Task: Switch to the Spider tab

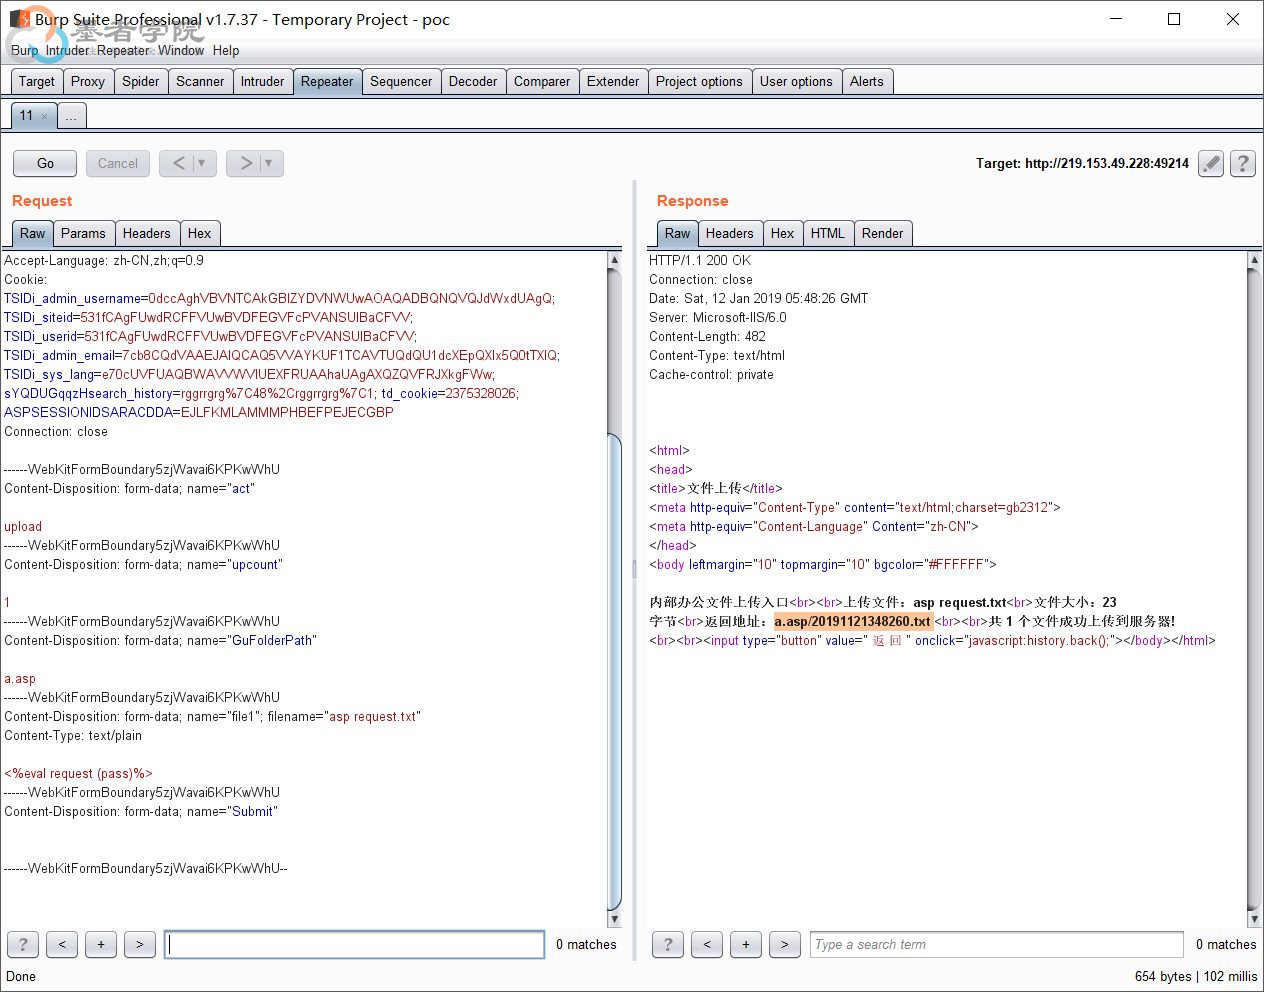Action: tap(141, 82)
